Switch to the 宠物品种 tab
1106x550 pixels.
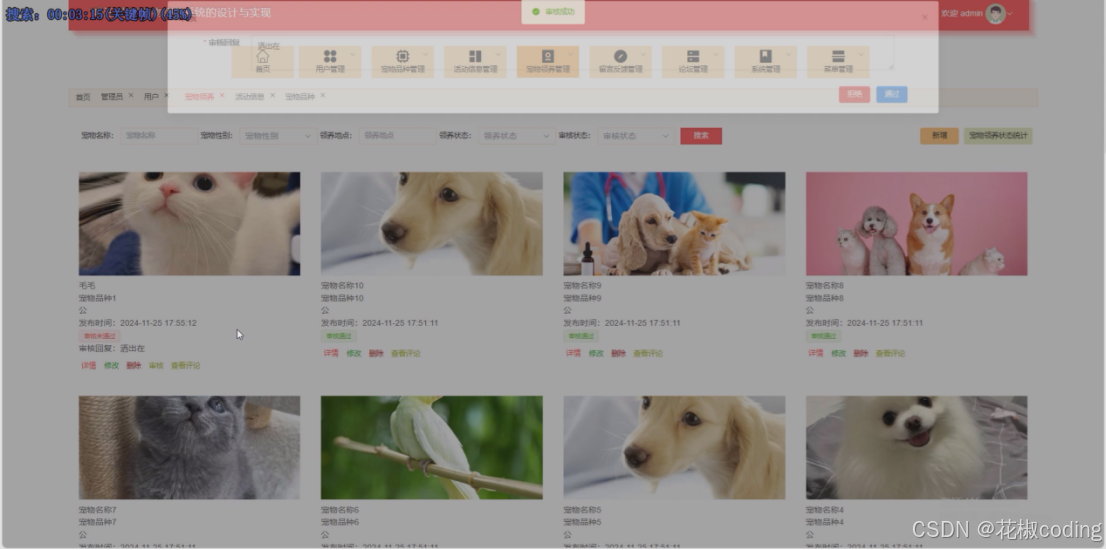(x=300, y=97)
